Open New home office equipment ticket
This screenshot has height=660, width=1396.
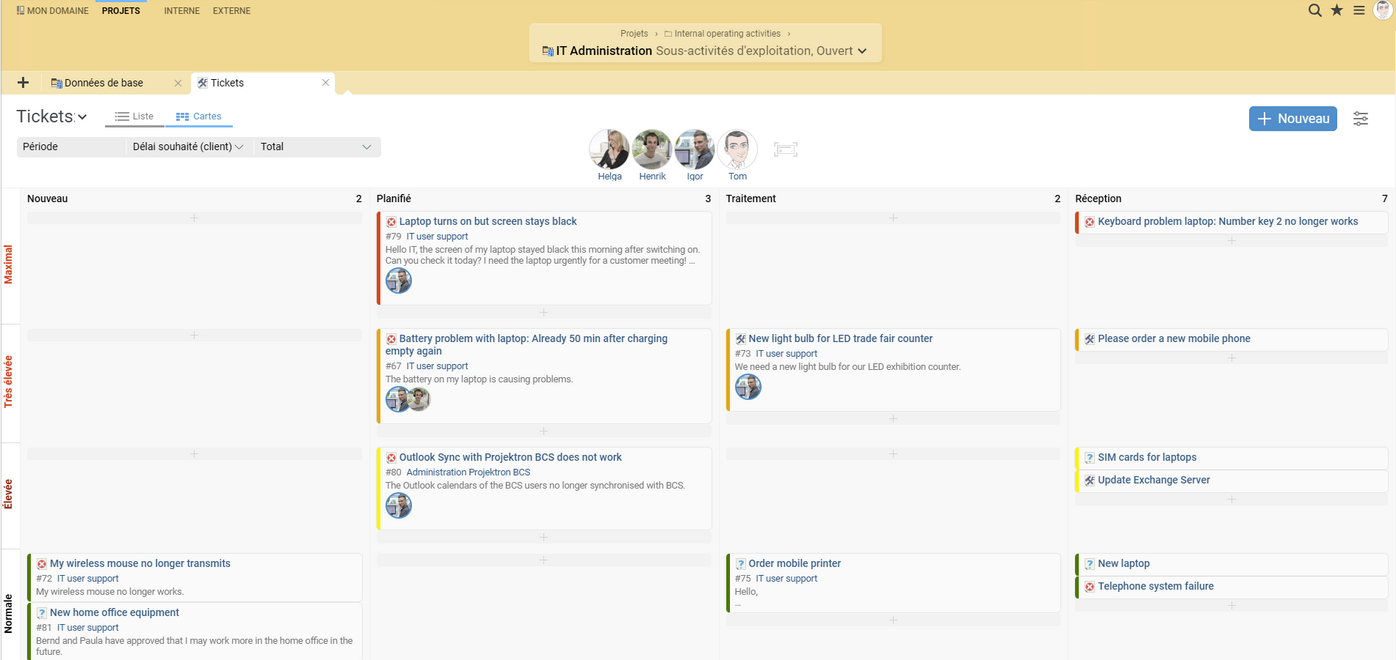(115, 613)
